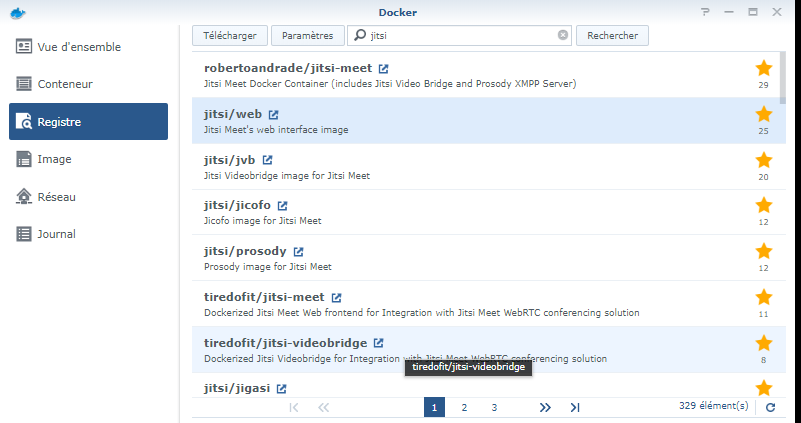Open external link icon next to jitsi/jvb

[x=267, y=160]
